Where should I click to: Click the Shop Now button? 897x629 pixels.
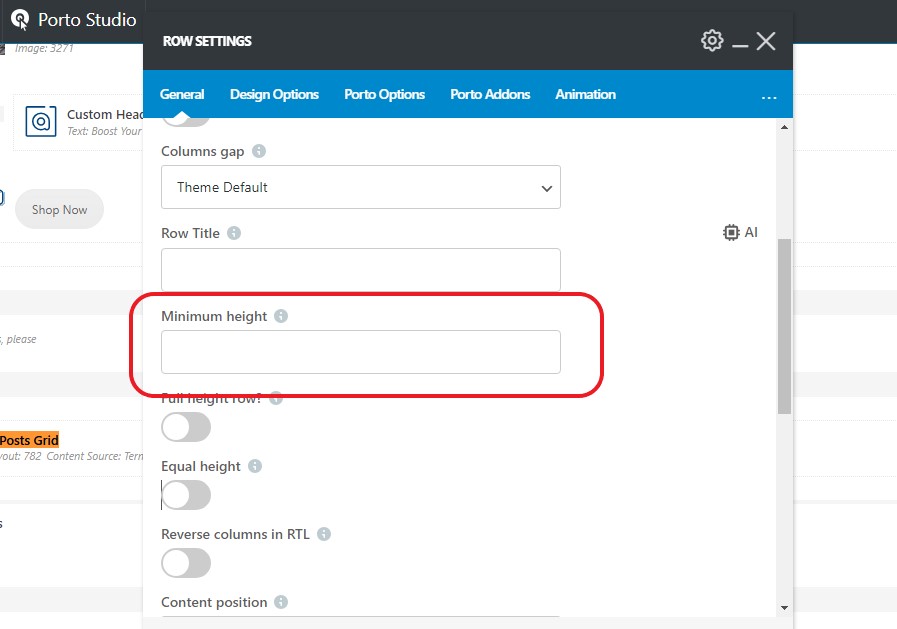pyautogui.click(x=60, y=210)
